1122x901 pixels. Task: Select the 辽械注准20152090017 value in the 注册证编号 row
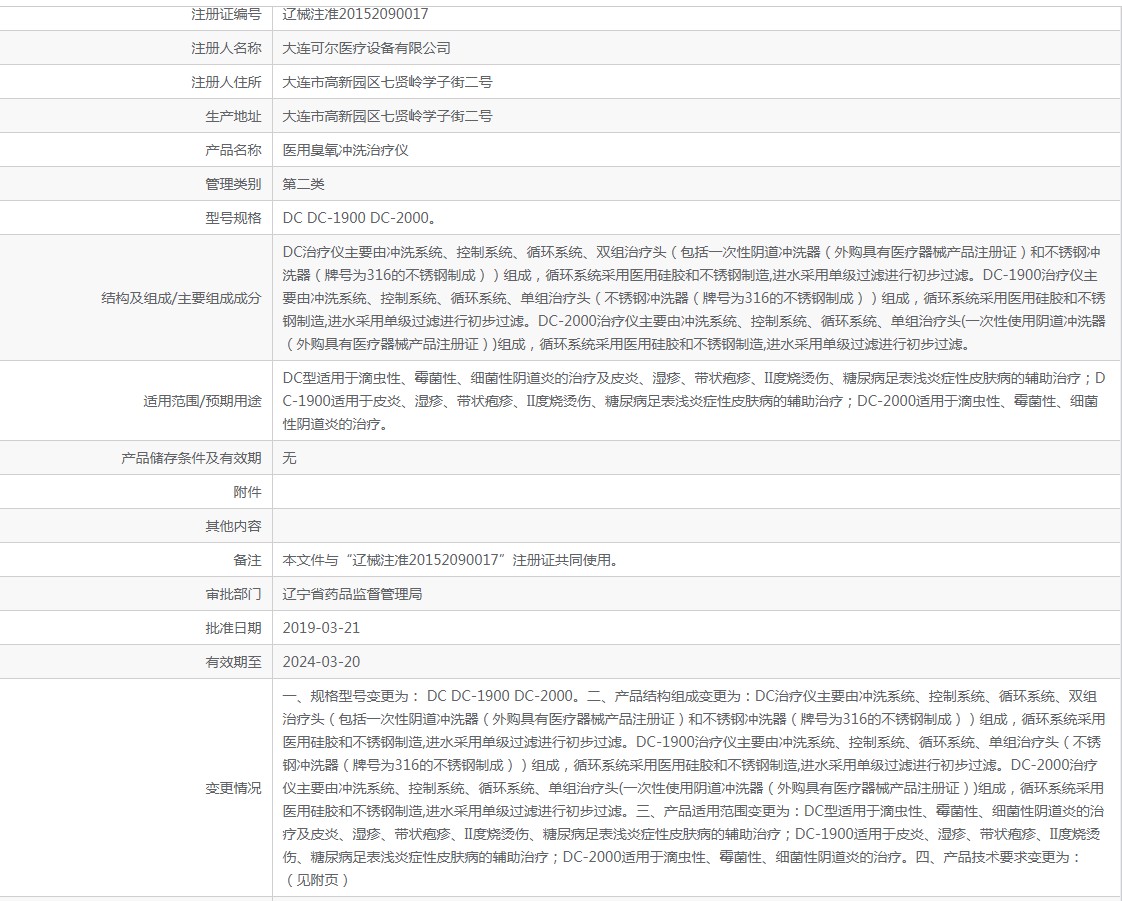click(x=355, y=14)
